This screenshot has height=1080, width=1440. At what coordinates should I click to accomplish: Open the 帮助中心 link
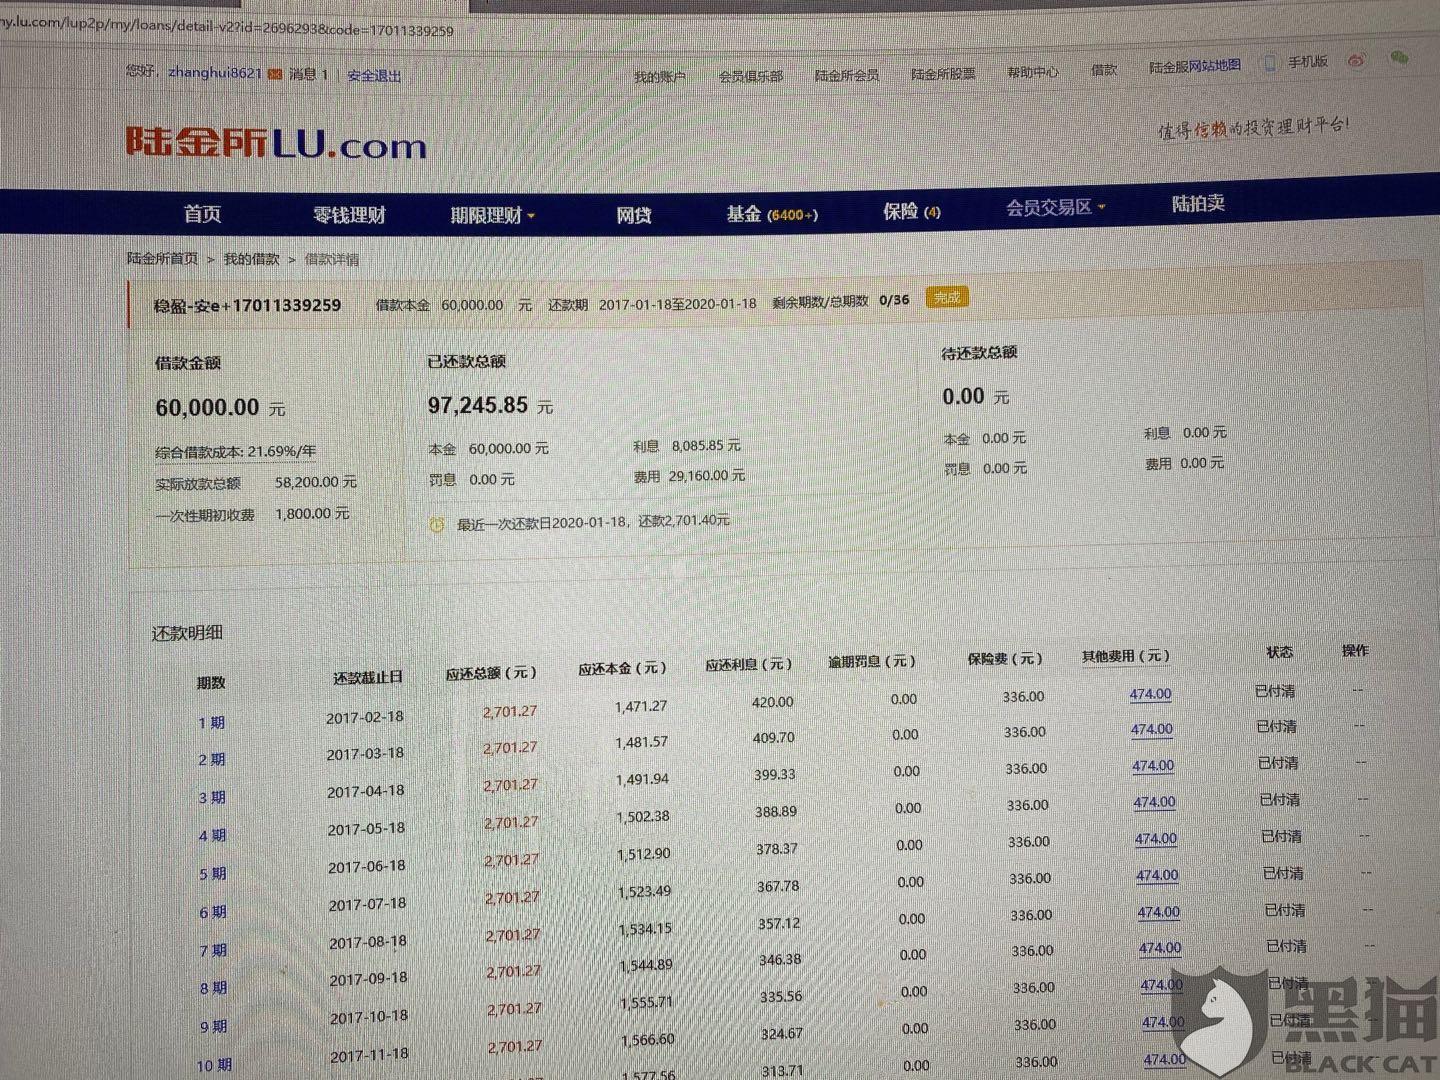tap(1032, 72)
